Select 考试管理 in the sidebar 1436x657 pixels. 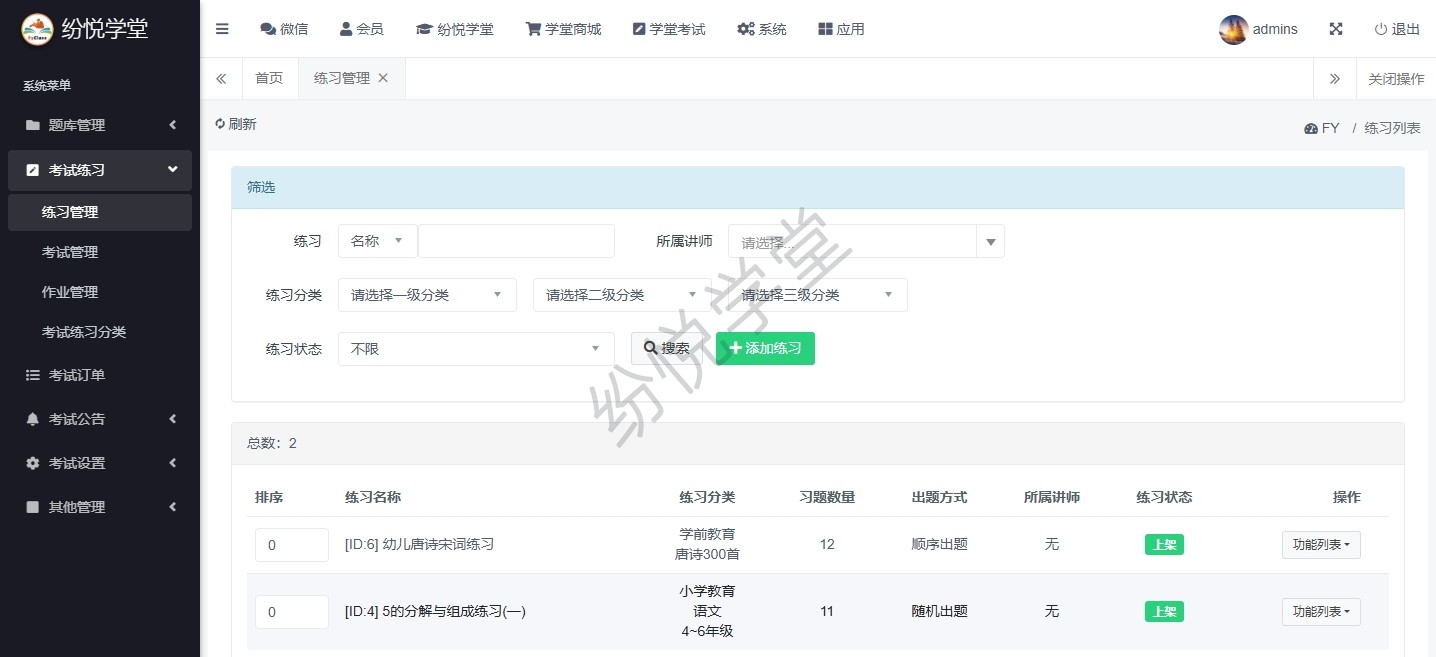click(x=70, y=252)
